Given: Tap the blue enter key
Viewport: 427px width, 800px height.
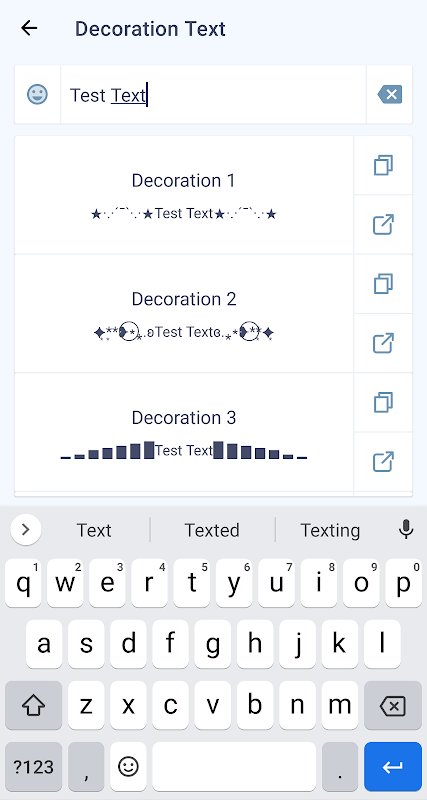Looking at the screenshot, I should (x=392, y=766).
